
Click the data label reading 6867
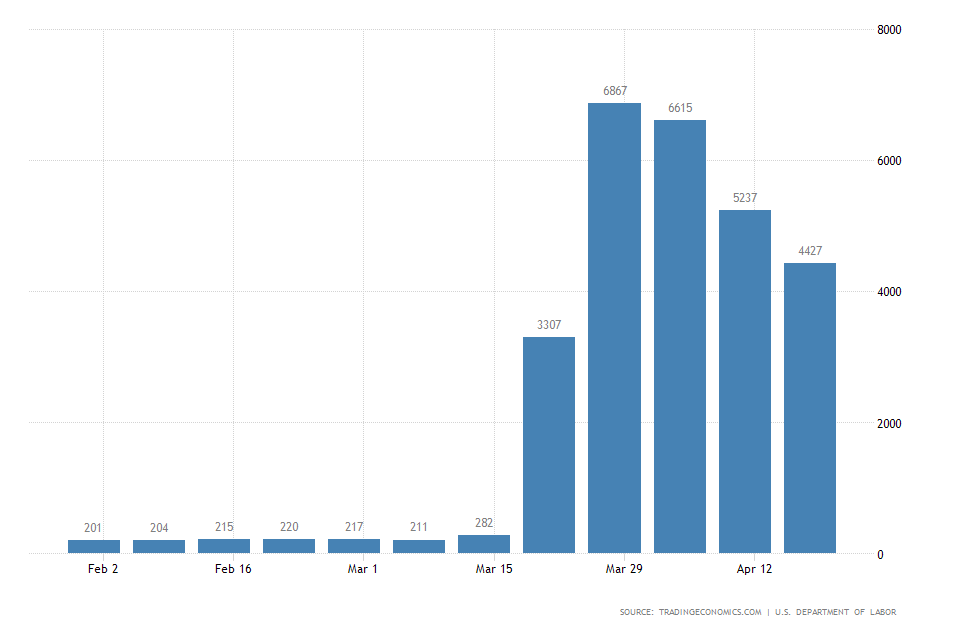(613, 91)
